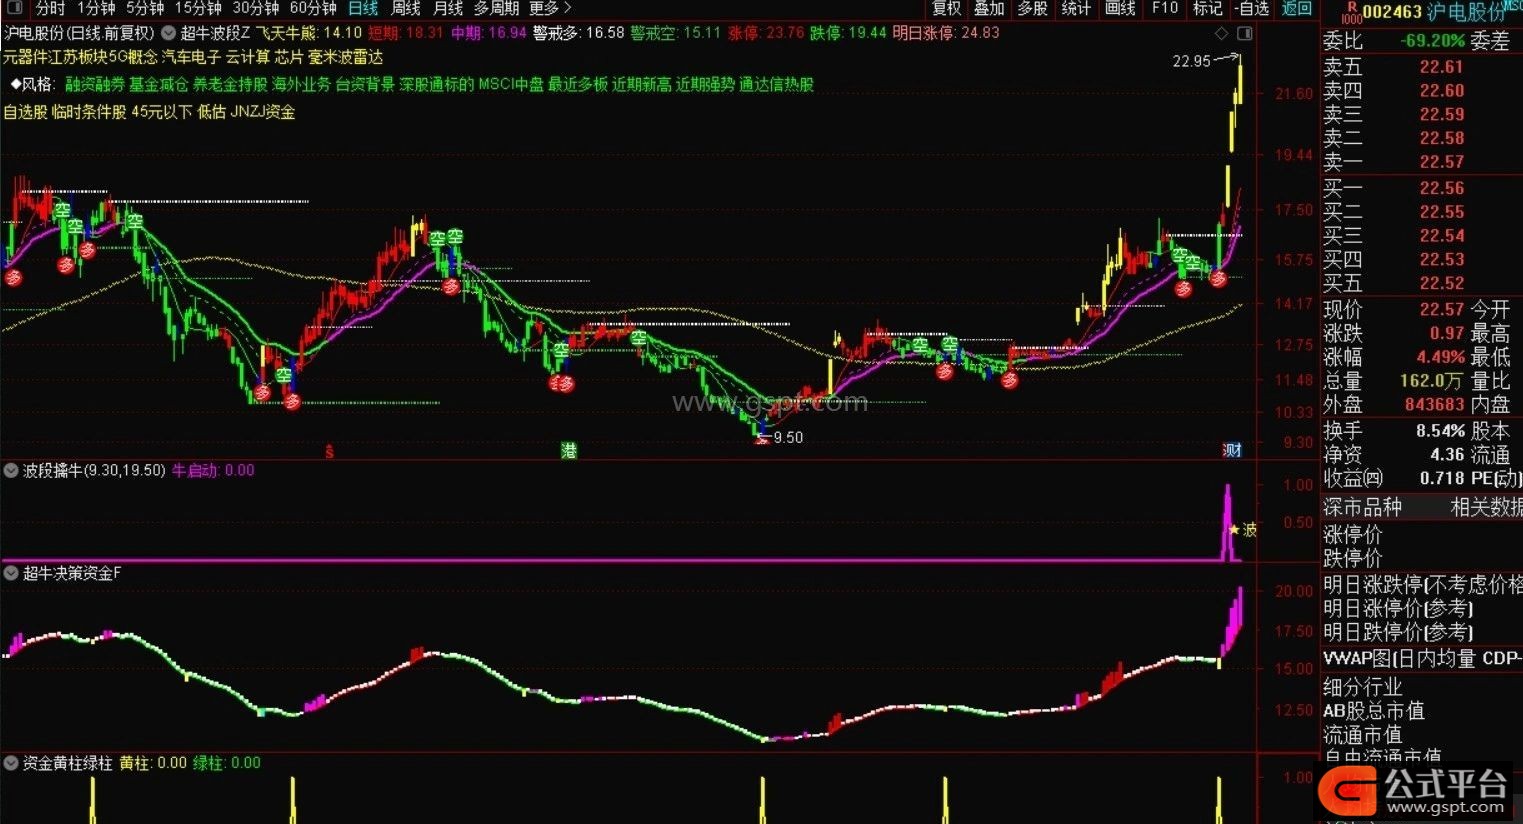Open the 波段擒牛 indicator dropdown arrow
This screenshot has width=1523, height=824.
tap(11, 470)
